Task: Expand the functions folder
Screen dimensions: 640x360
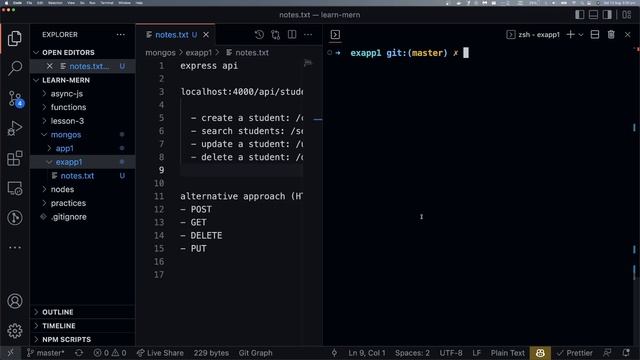Action: pos(82,107)
